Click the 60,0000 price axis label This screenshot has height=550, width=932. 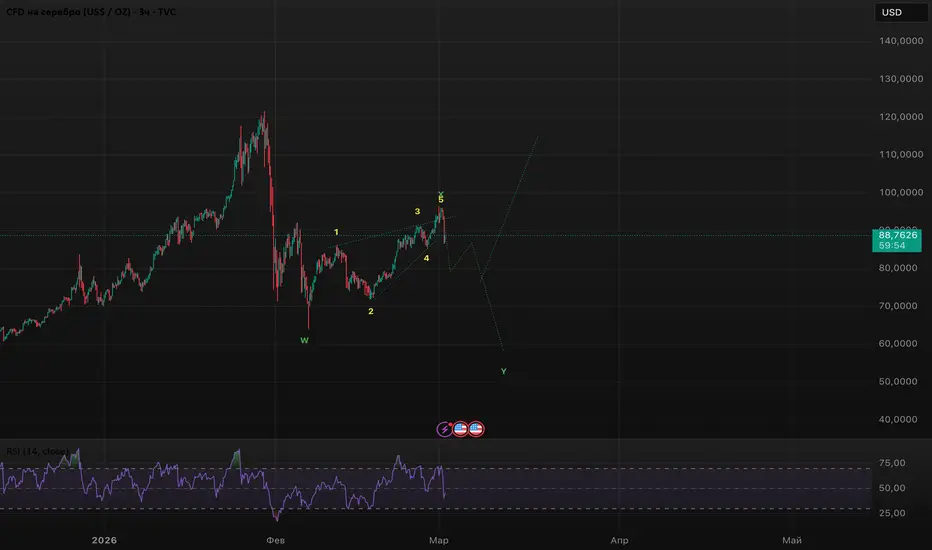point(898,344)
